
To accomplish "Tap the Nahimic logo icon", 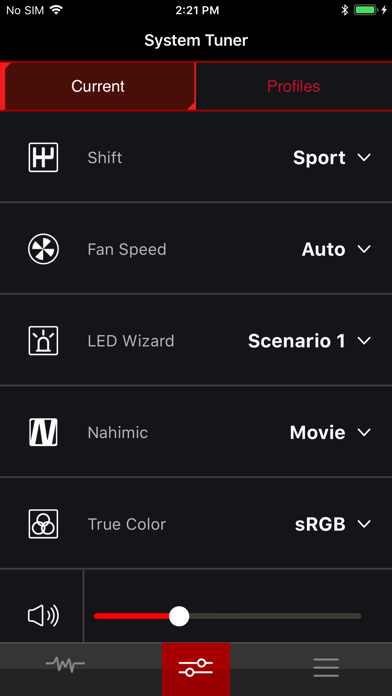I will (43, 432).
